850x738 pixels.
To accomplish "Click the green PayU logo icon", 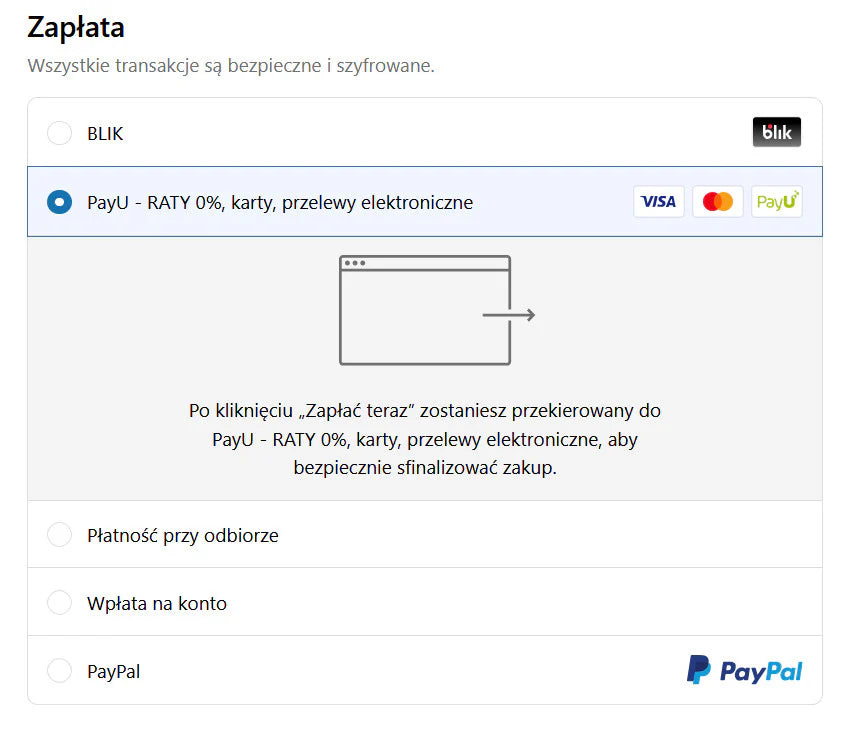I will click(x=777, y=202).
